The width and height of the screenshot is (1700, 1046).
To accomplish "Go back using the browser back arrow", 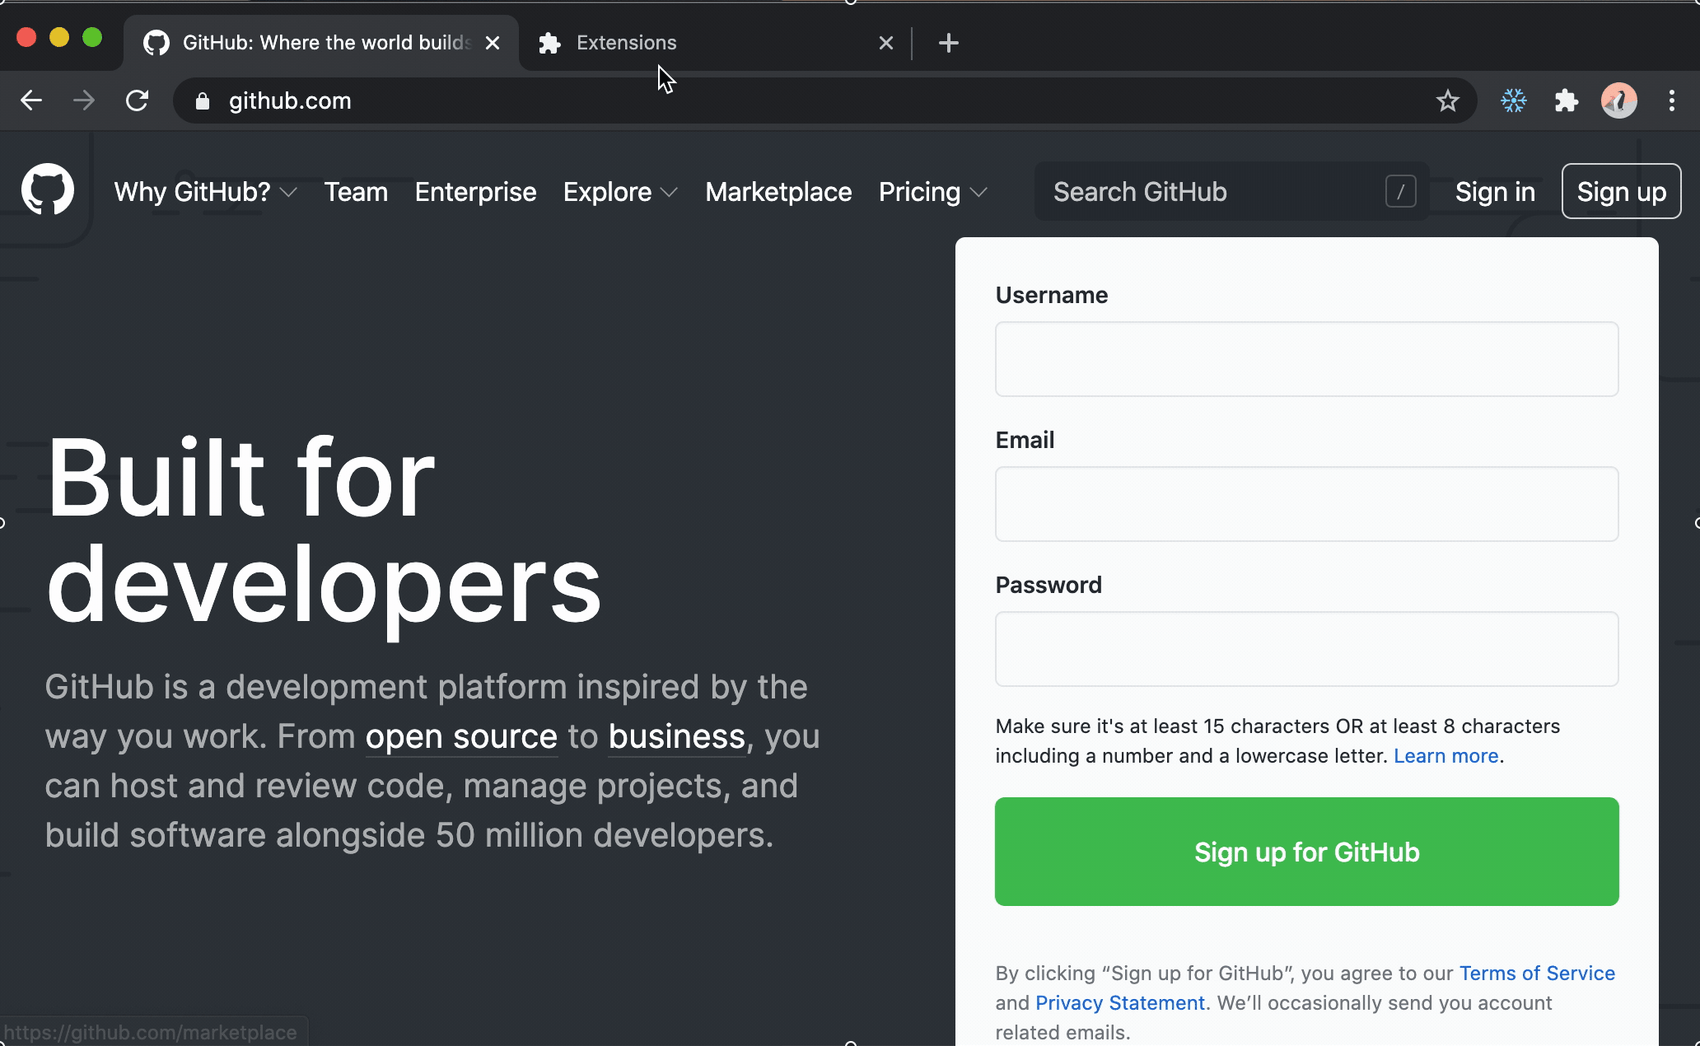I will click(x=31, y=100).
